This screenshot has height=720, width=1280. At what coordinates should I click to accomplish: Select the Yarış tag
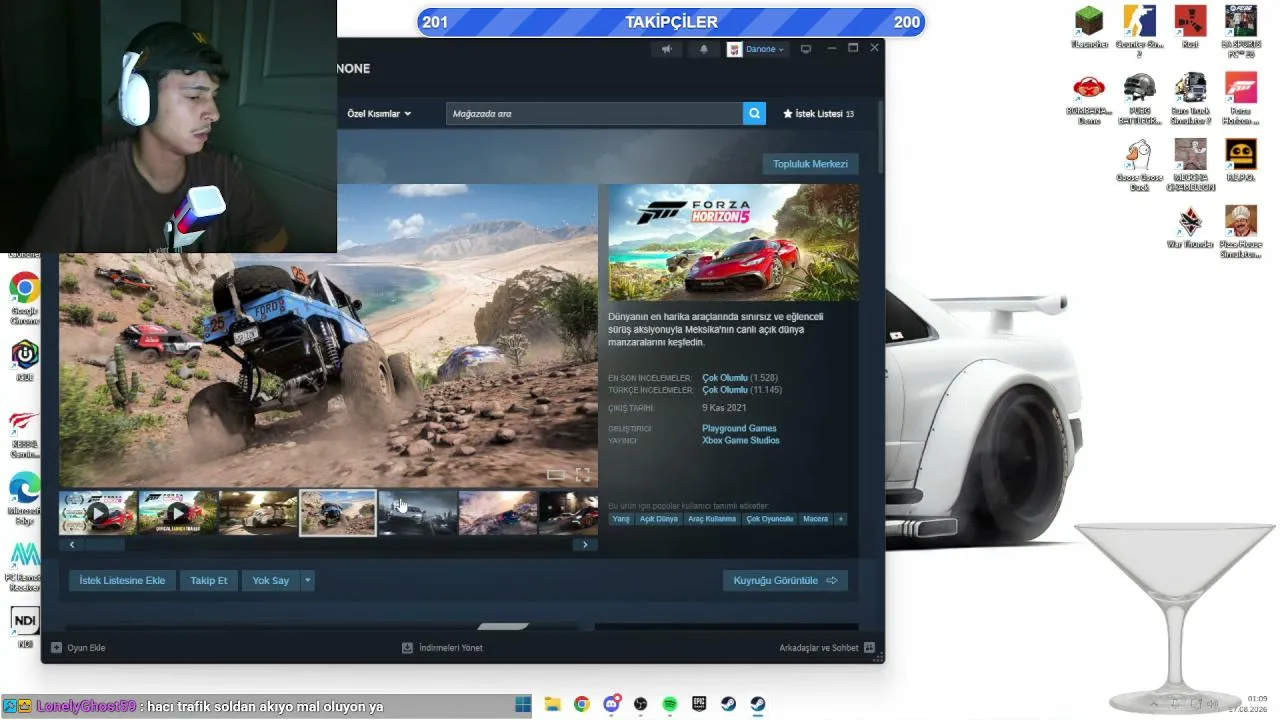tap(621, 519)
